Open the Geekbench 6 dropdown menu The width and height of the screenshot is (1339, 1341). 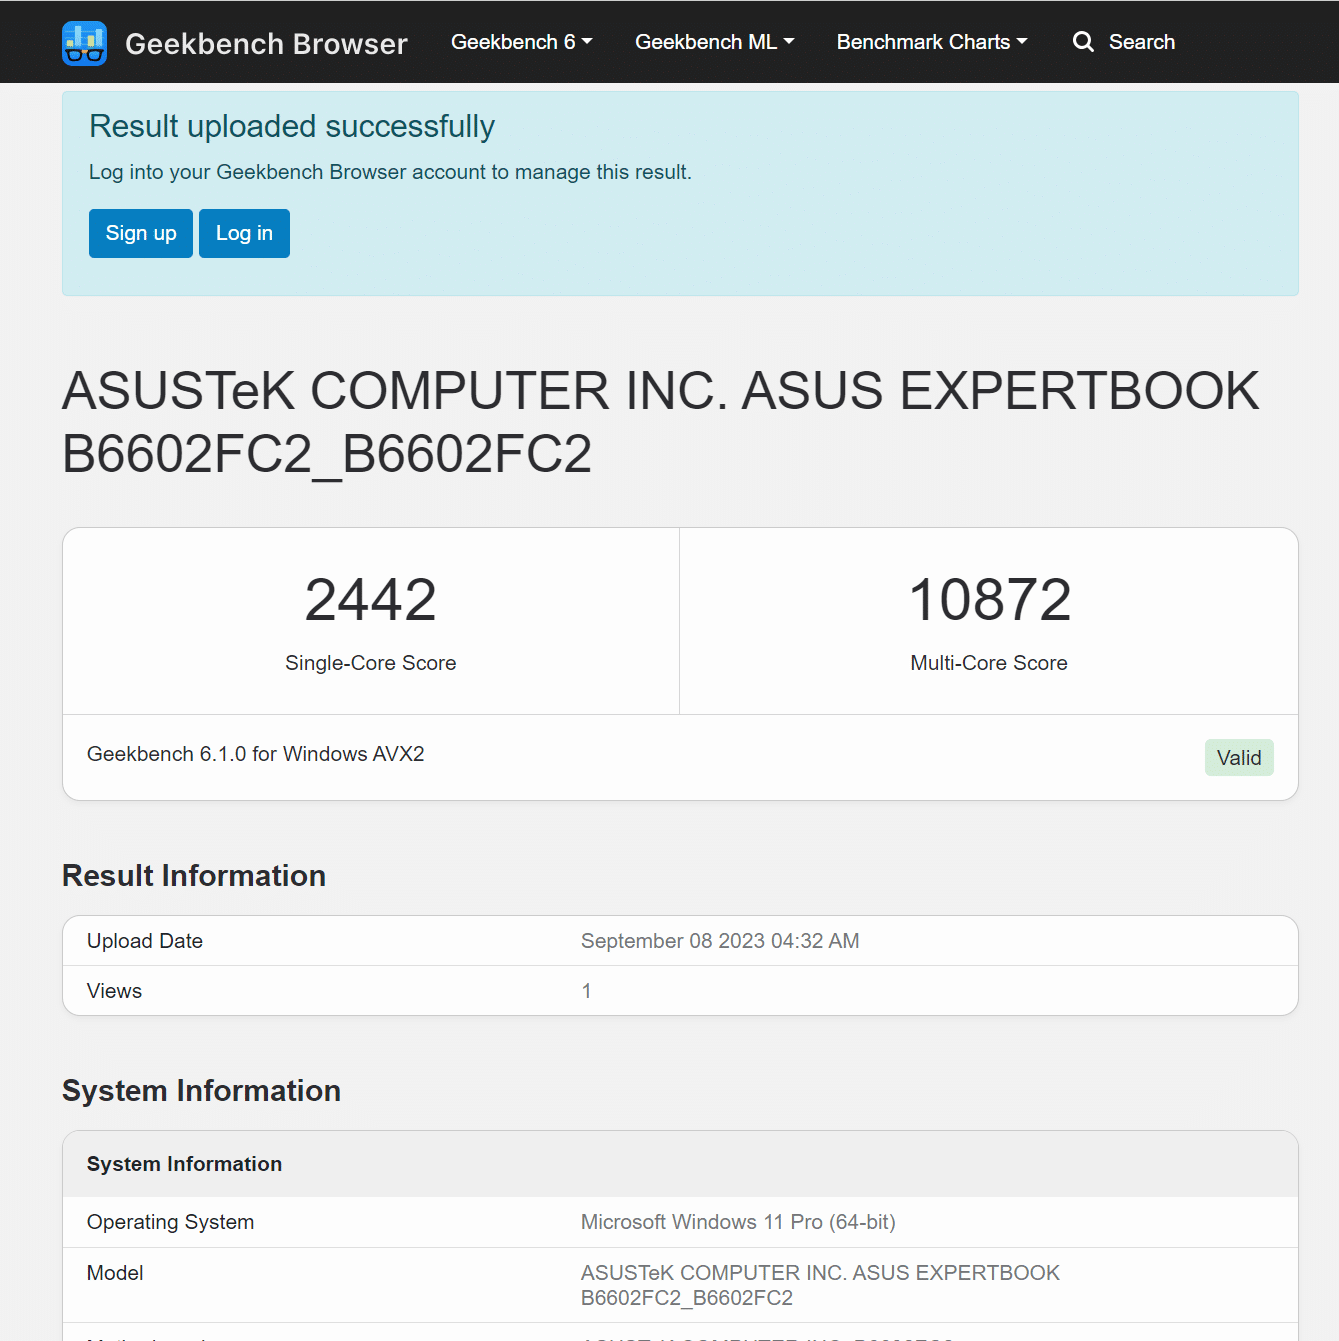[x=522, y=42]
